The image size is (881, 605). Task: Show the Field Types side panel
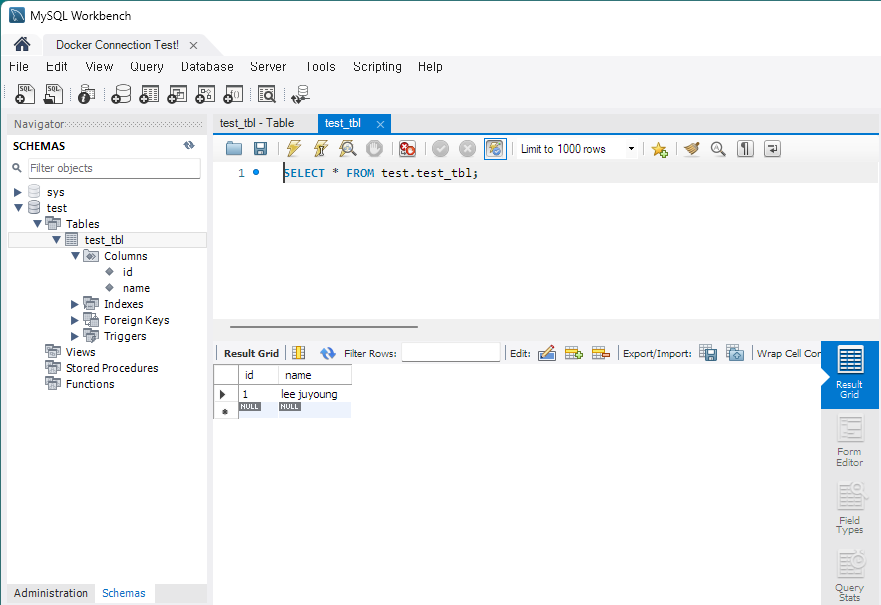click(849, 509)
